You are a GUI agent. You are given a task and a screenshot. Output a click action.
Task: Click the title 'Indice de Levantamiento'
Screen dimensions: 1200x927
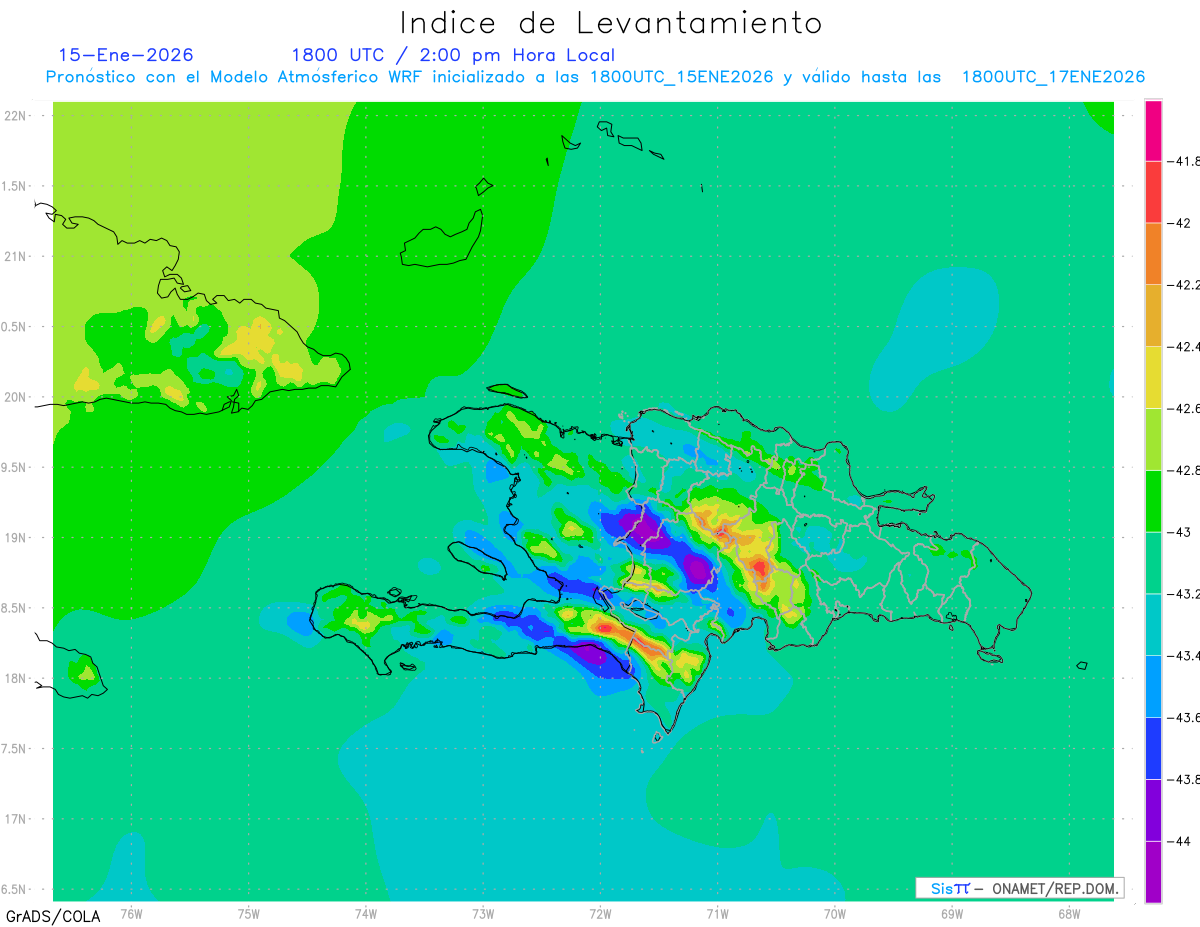tap(611, 23)
